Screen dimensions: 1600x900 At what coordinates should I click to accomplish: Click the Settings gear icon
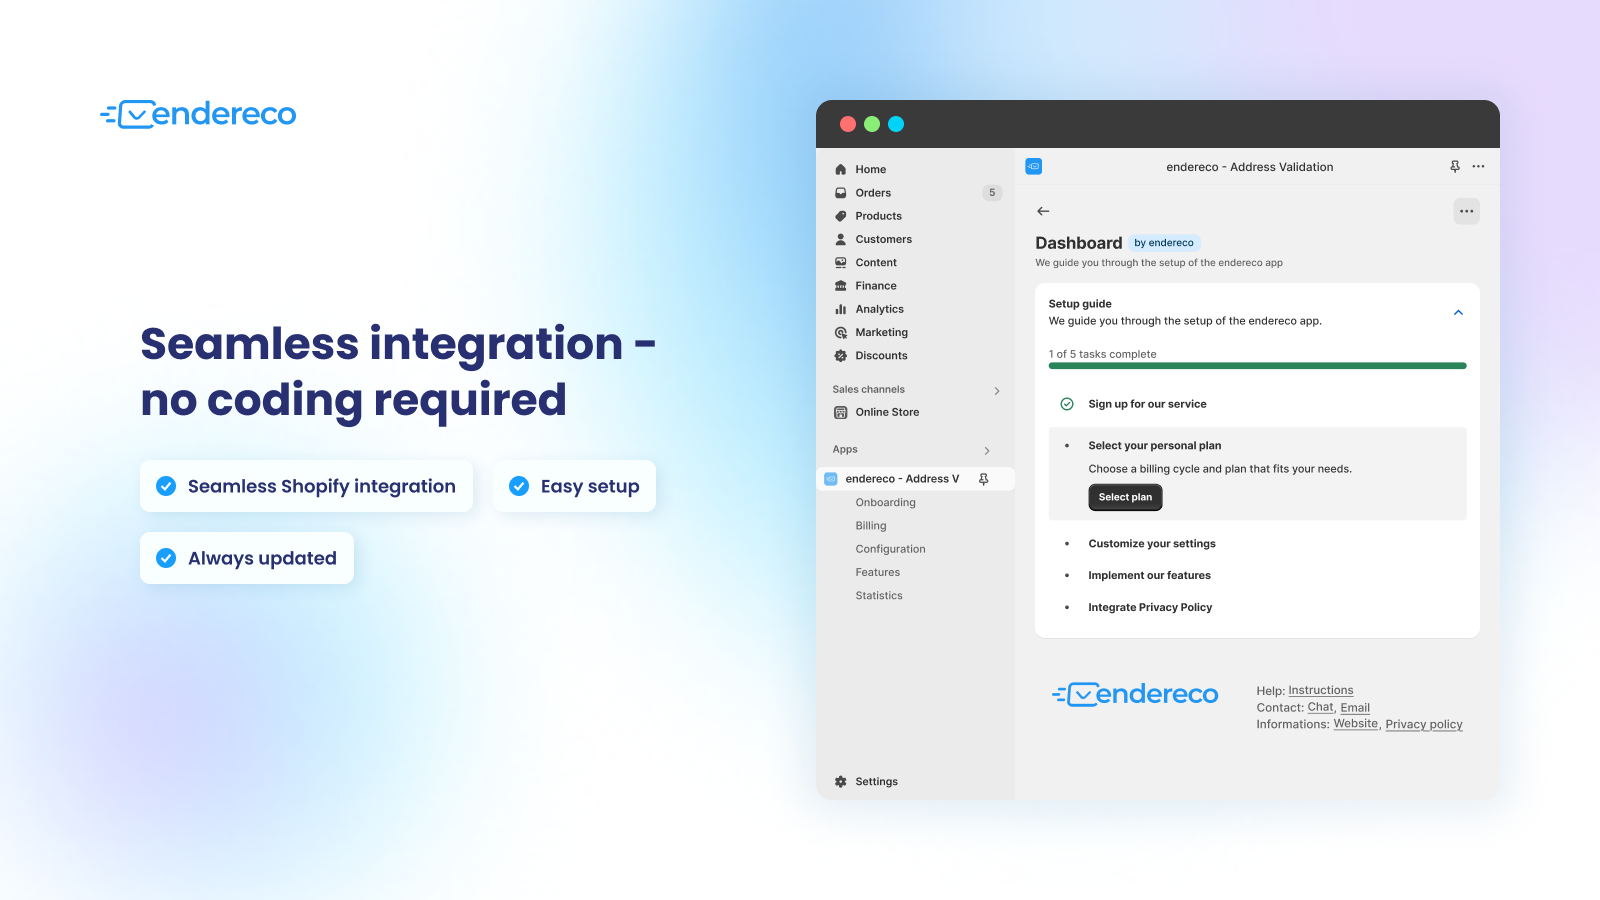tap(841, 782)
